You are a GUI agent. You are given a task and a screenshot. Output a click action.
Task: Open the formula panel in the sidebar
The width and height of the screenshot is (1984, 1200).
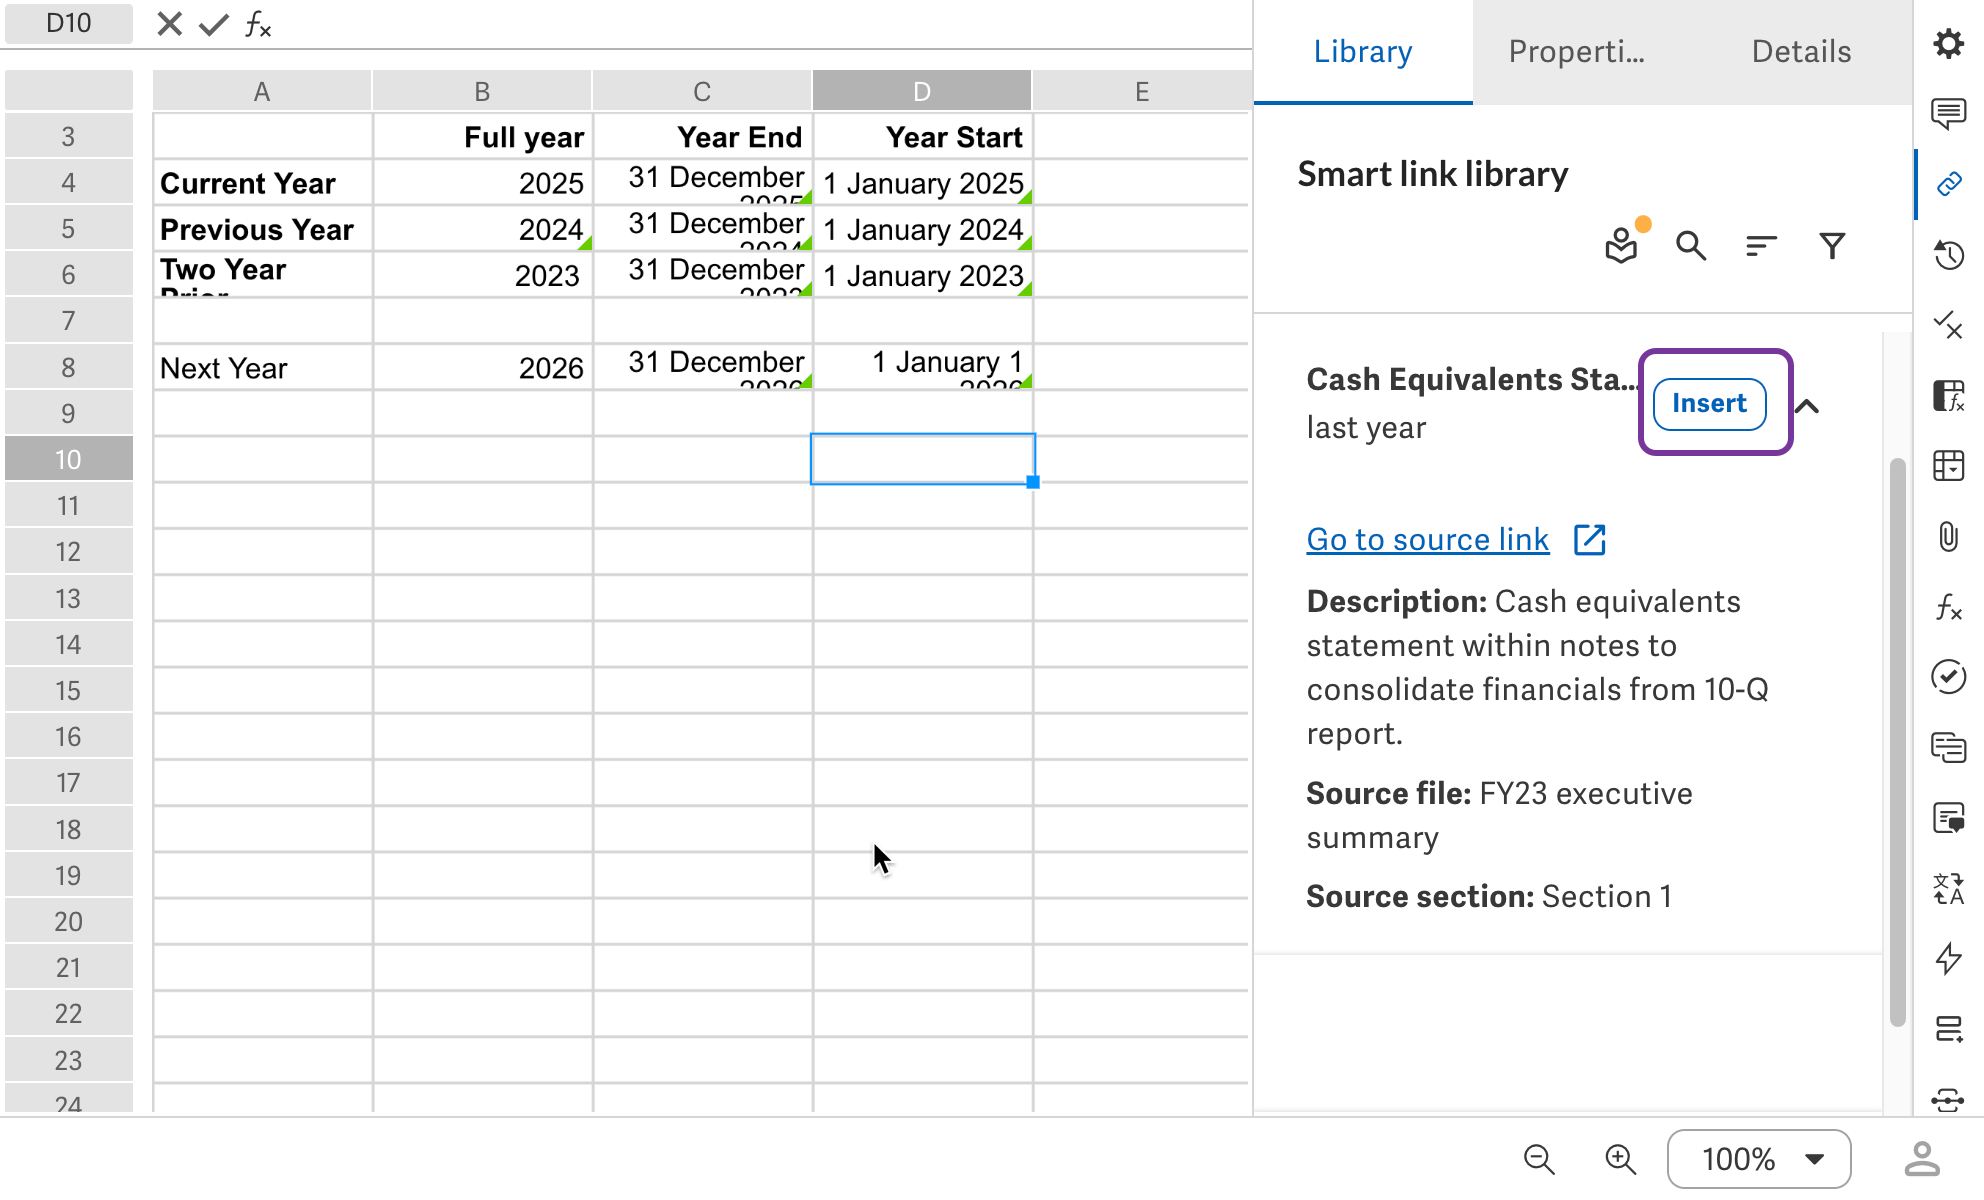pyautogui.click(x=1948, y=609)
